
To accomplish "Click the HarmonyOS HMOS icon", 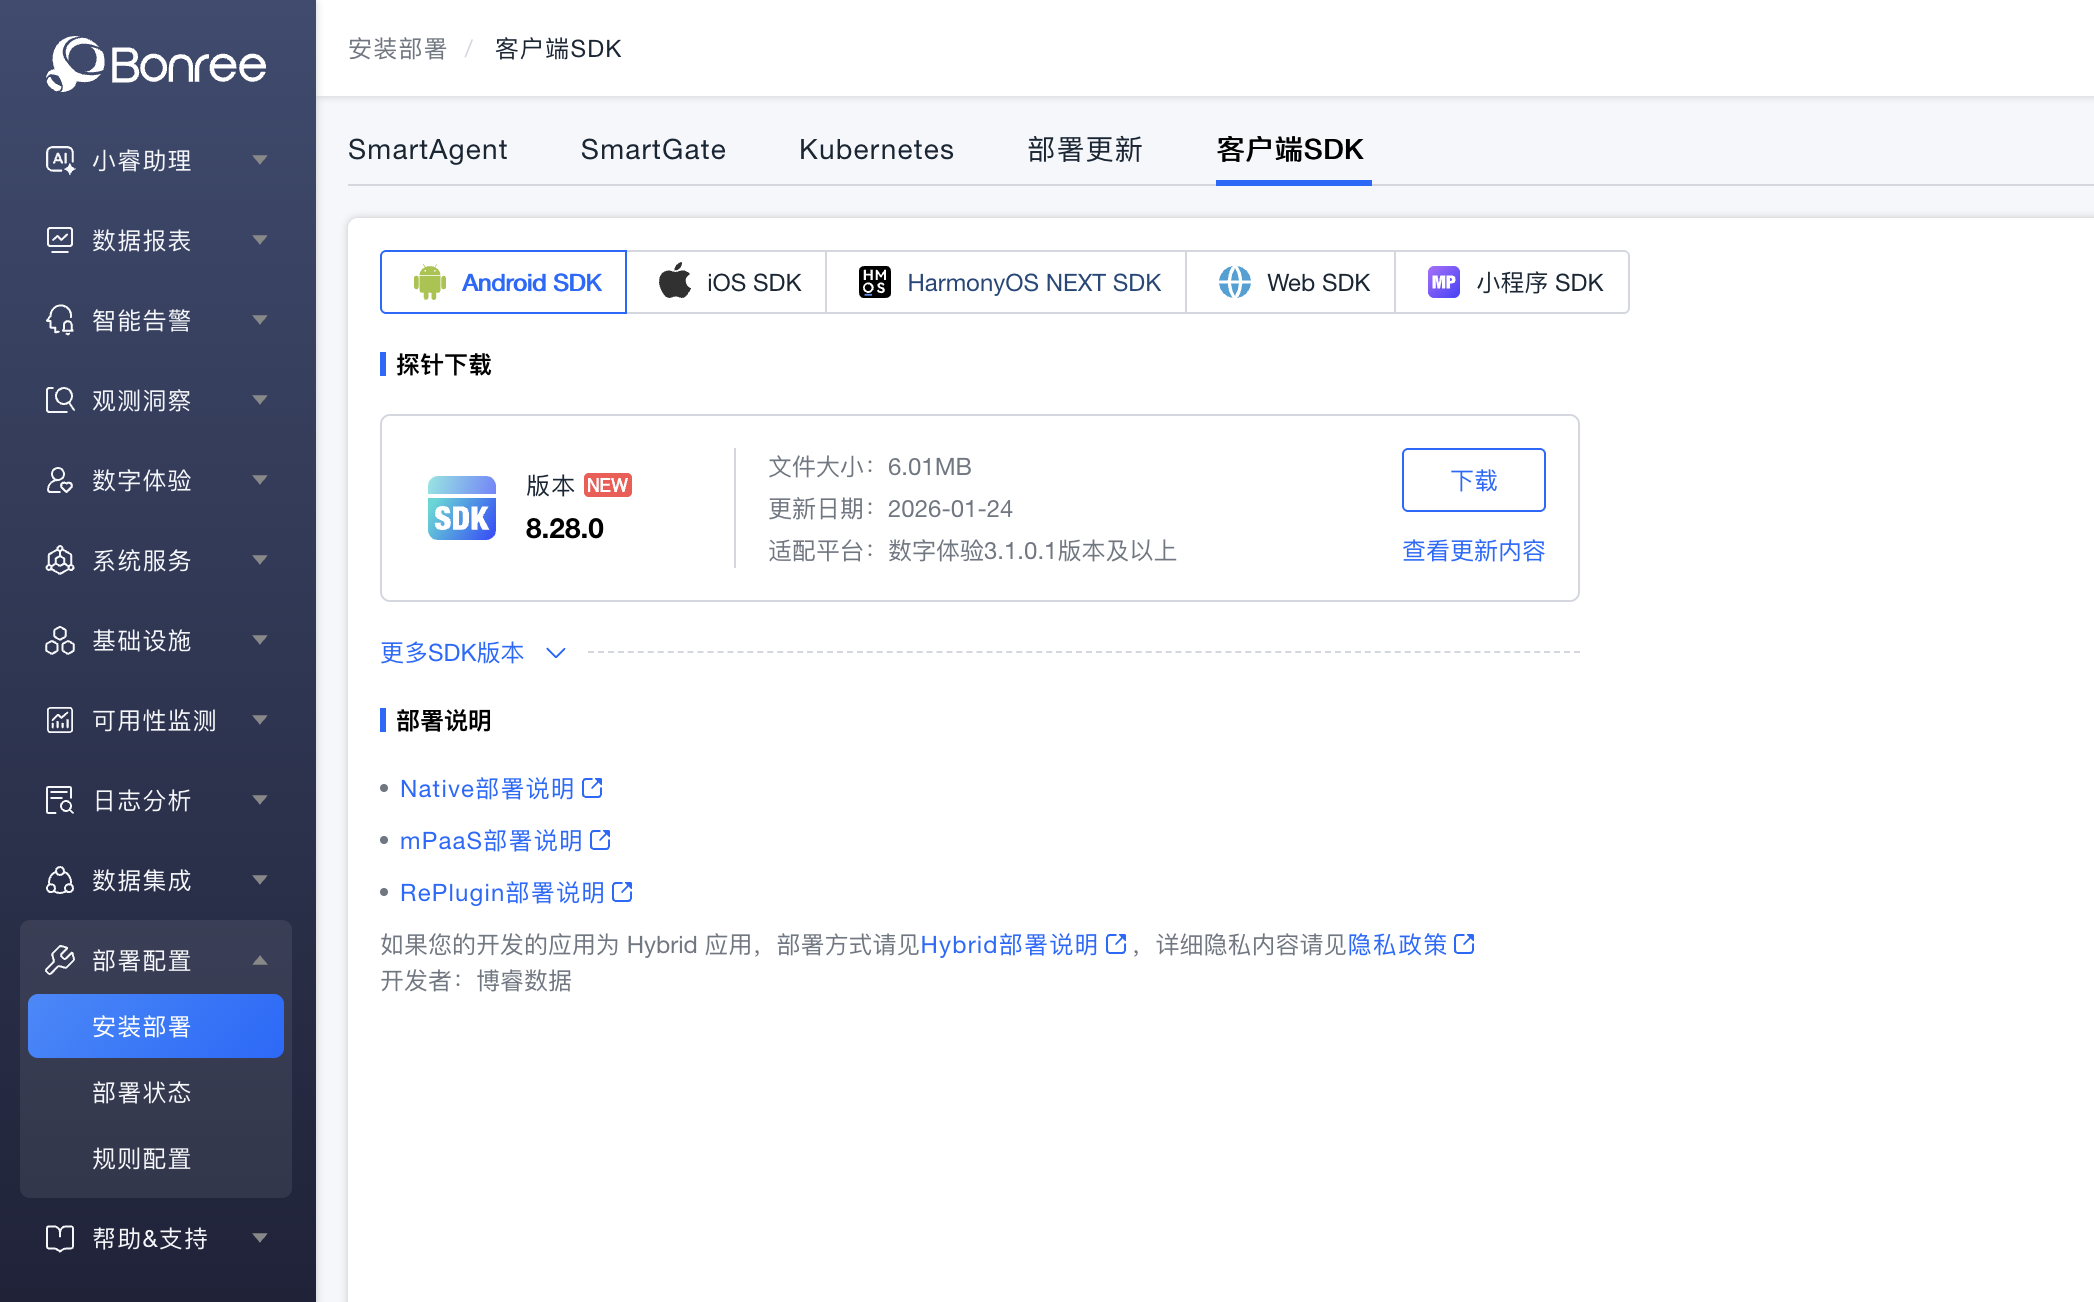I will [x=875, y=282].
